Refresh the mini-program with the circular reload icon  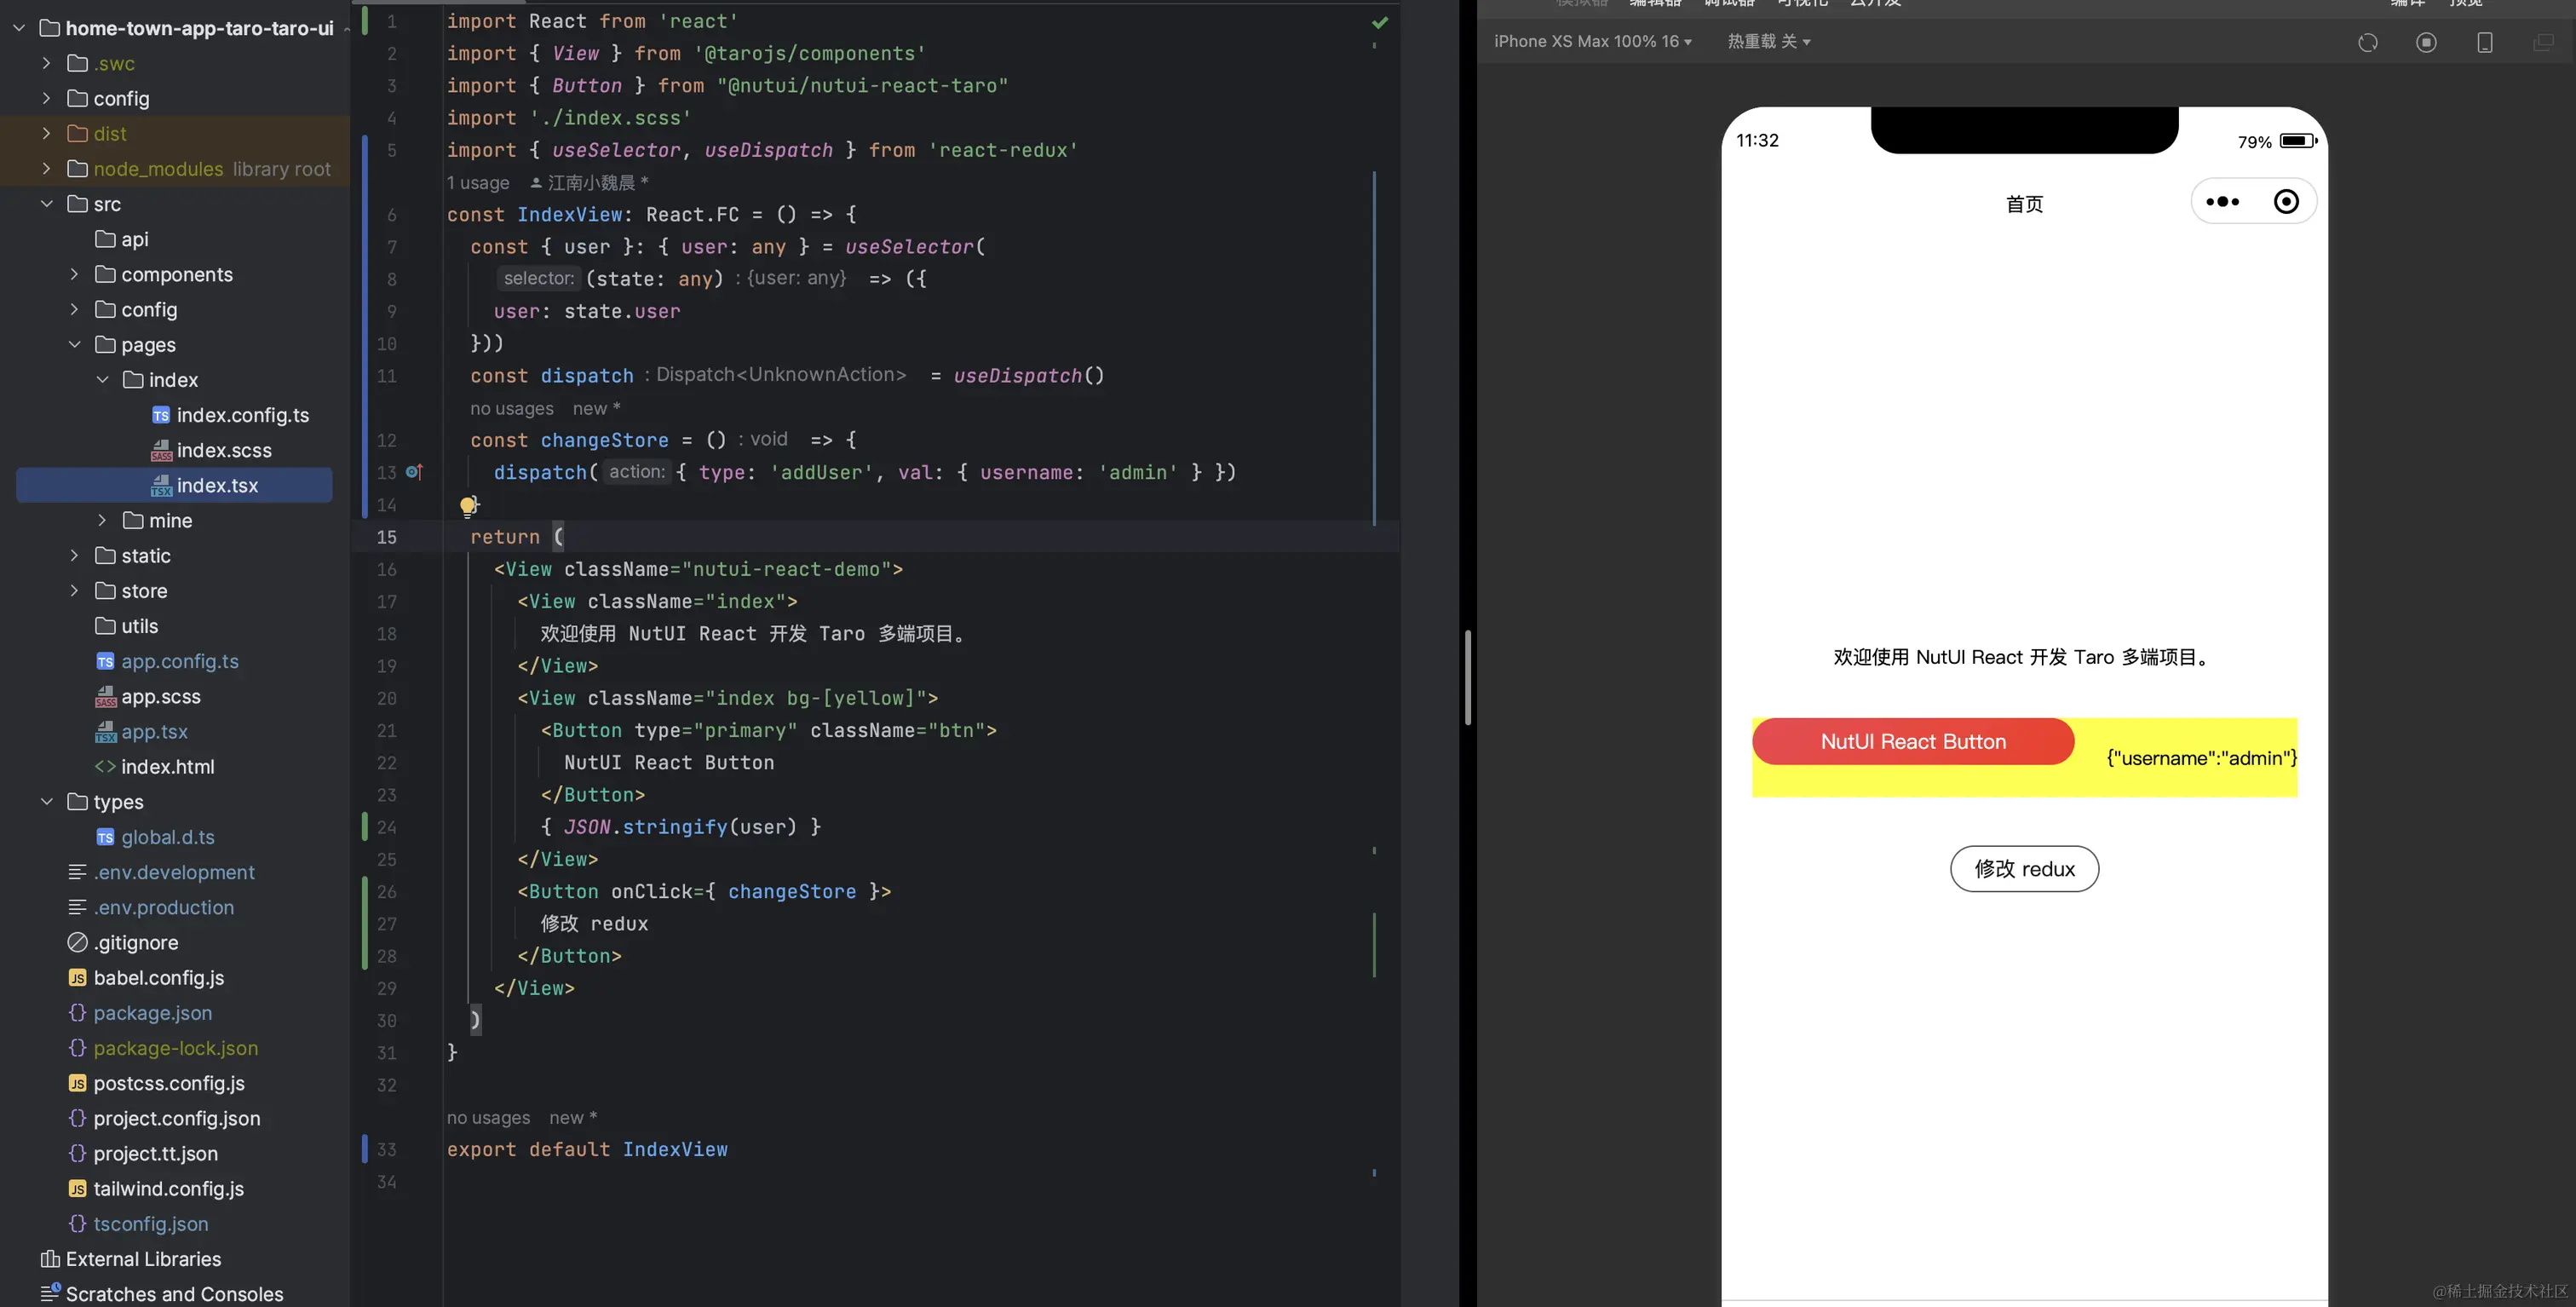tap(2368, 42)
